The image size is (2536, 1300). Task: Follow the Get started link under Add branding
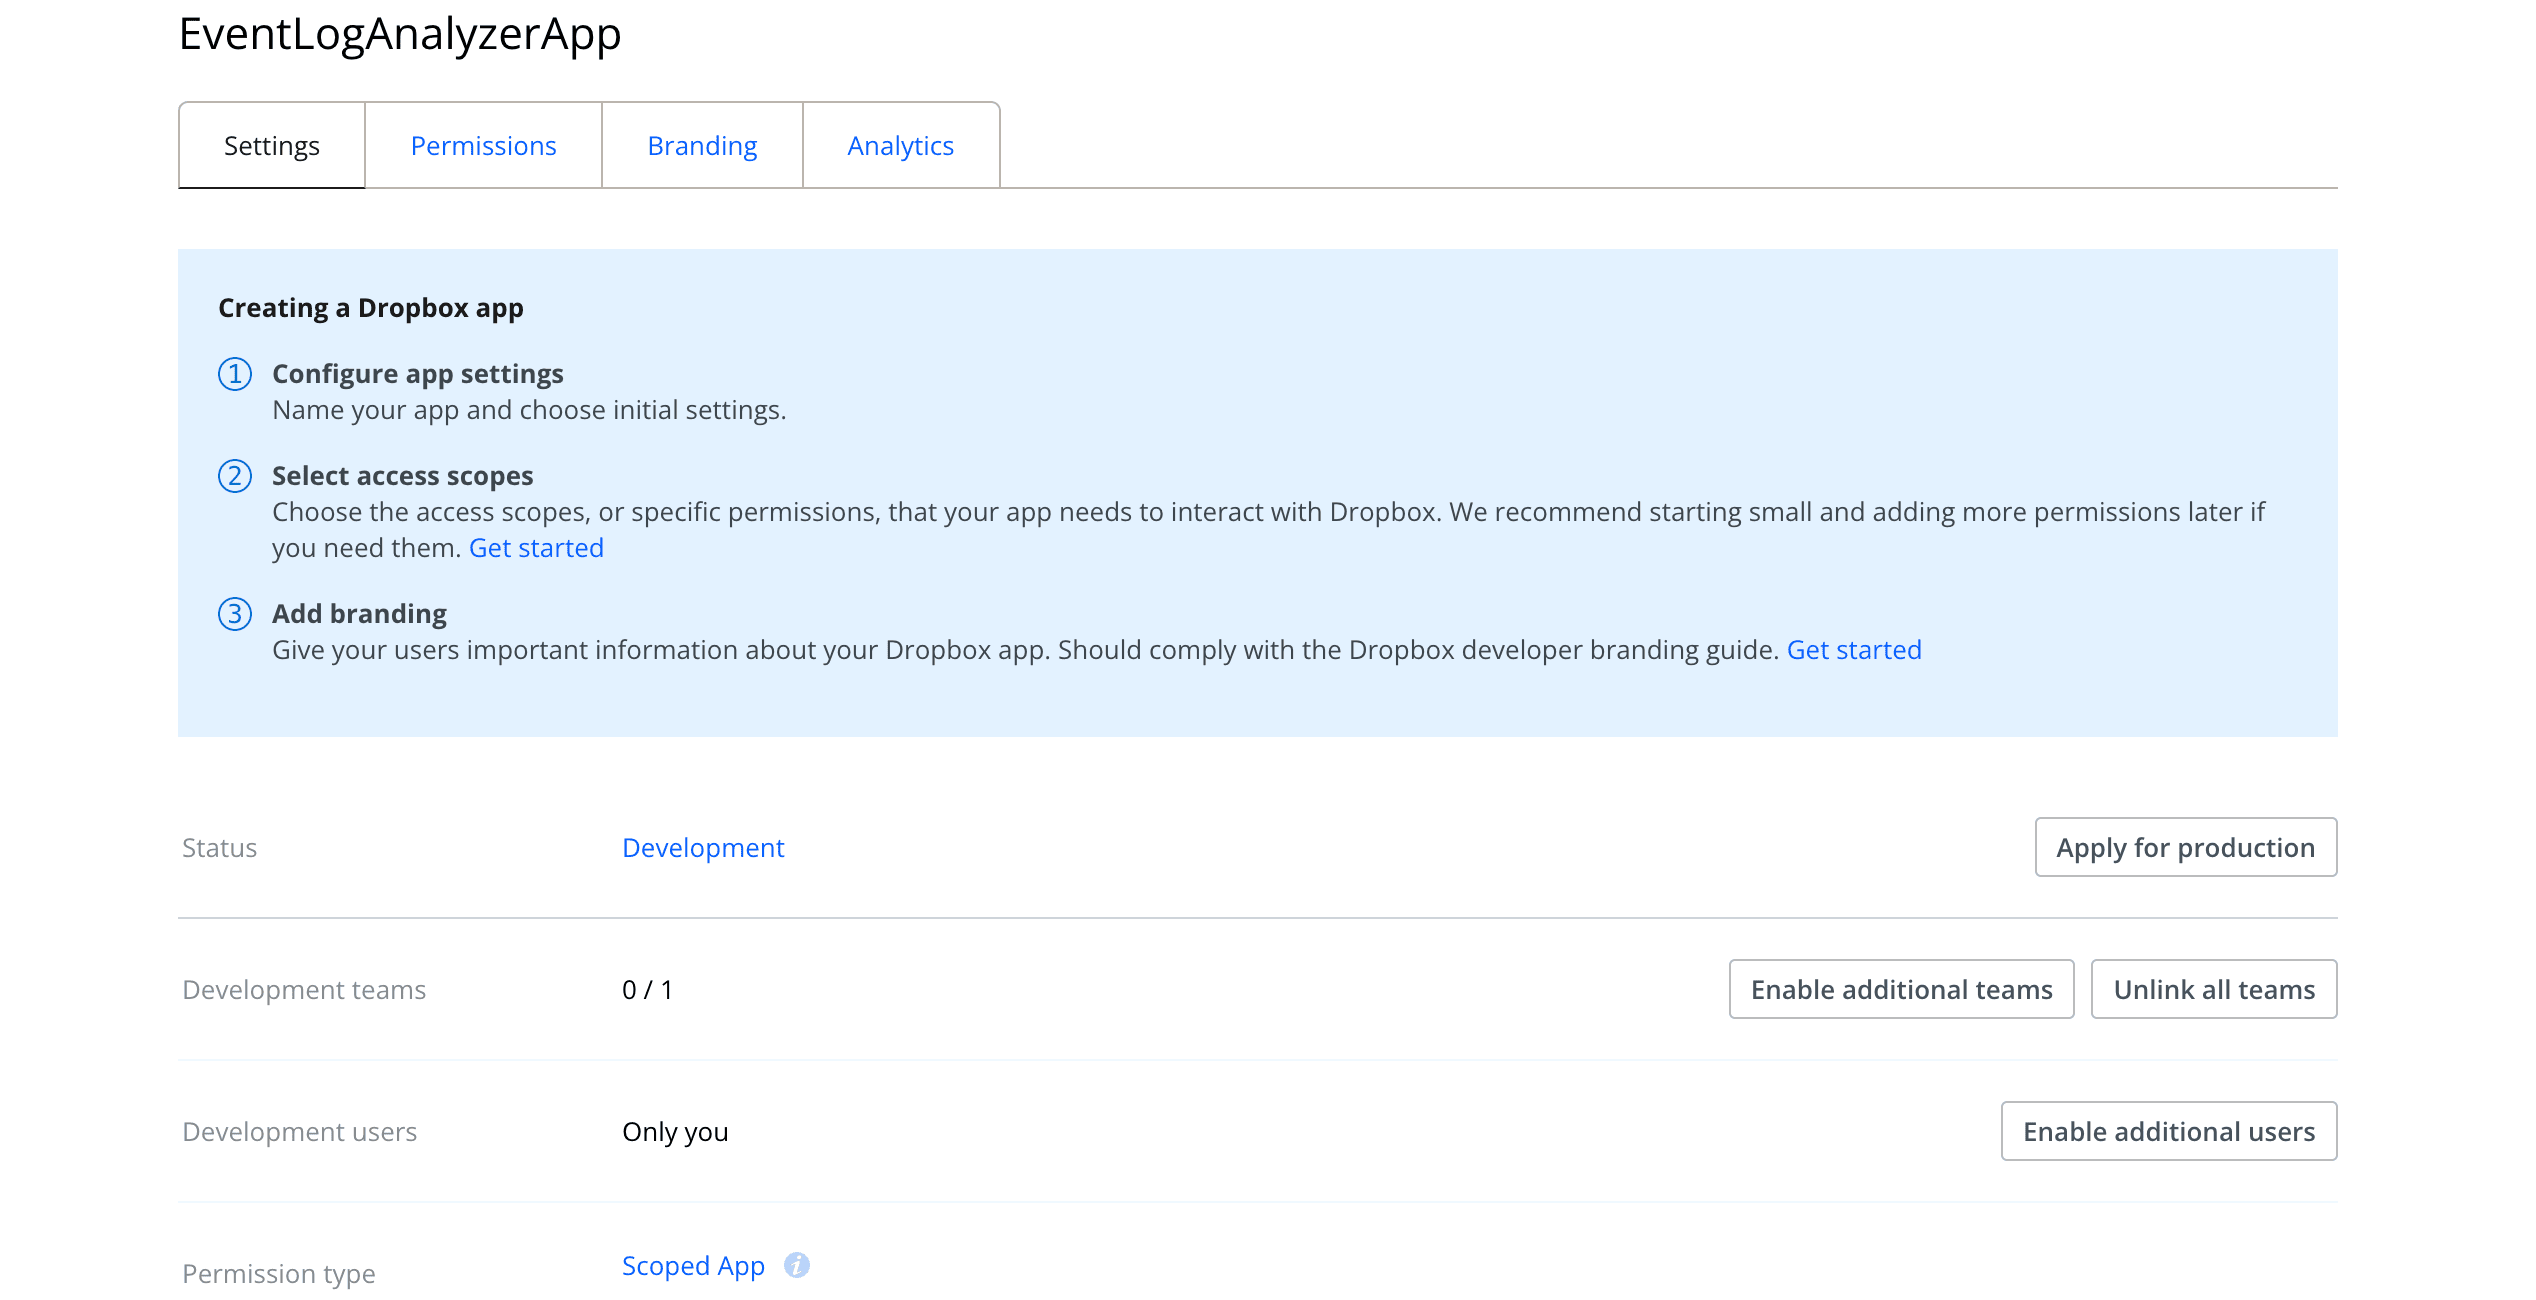tap(1854, 649)
